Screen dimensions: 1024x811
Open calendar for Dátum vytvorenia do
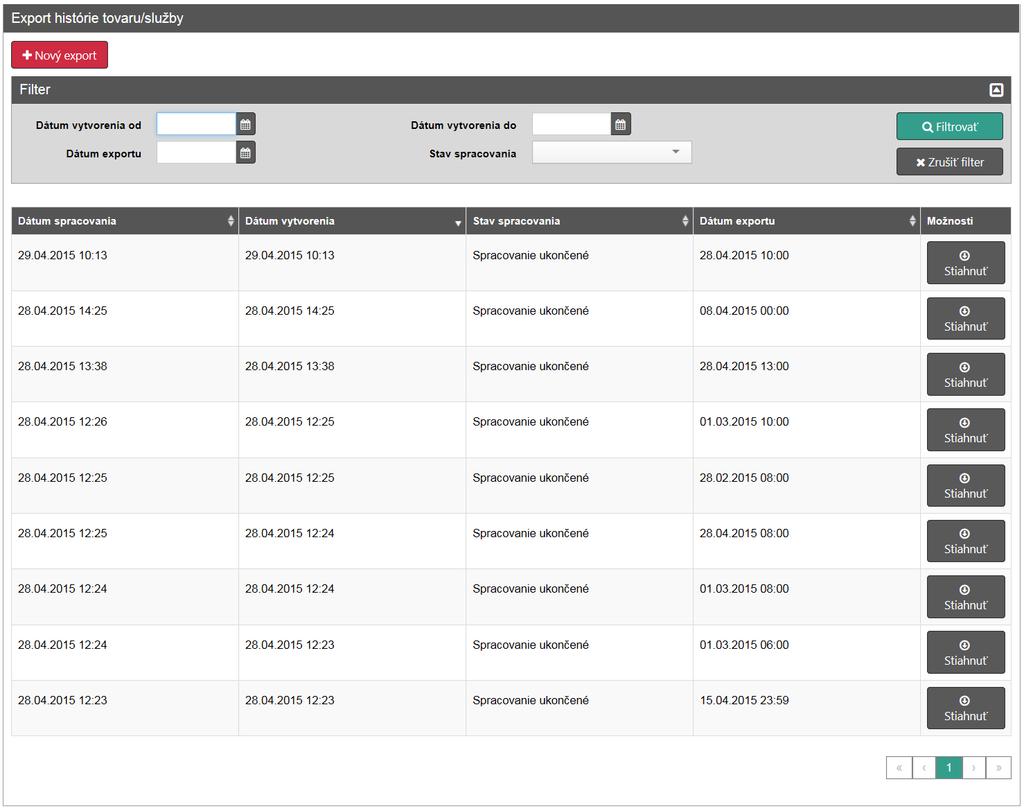click(621, 124)
